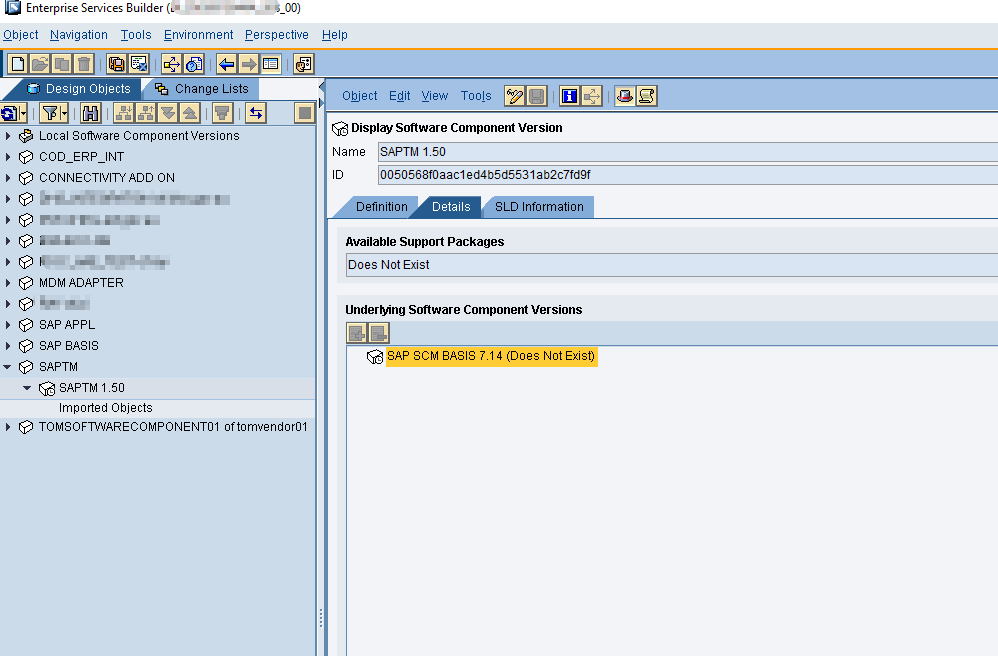Click the gray forward arrow icon
998x656 pixels.
click(248, 64)
